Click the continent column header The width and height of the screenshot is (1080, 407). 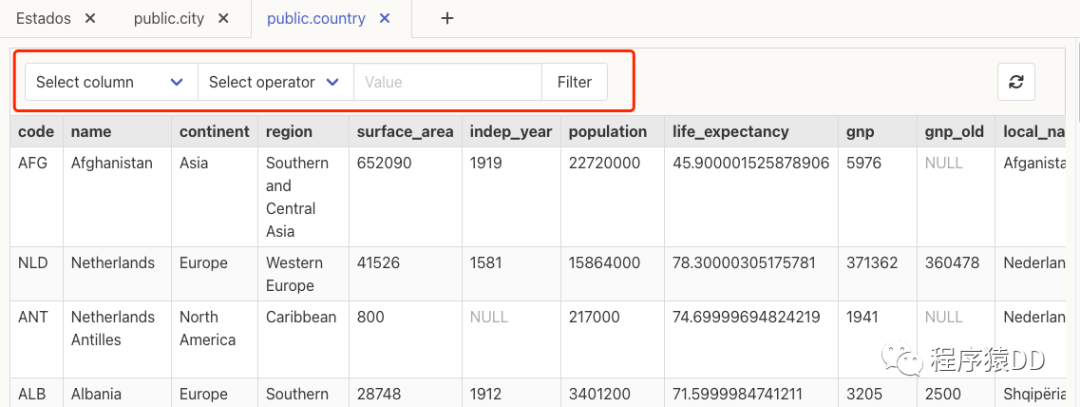(214, 131)
